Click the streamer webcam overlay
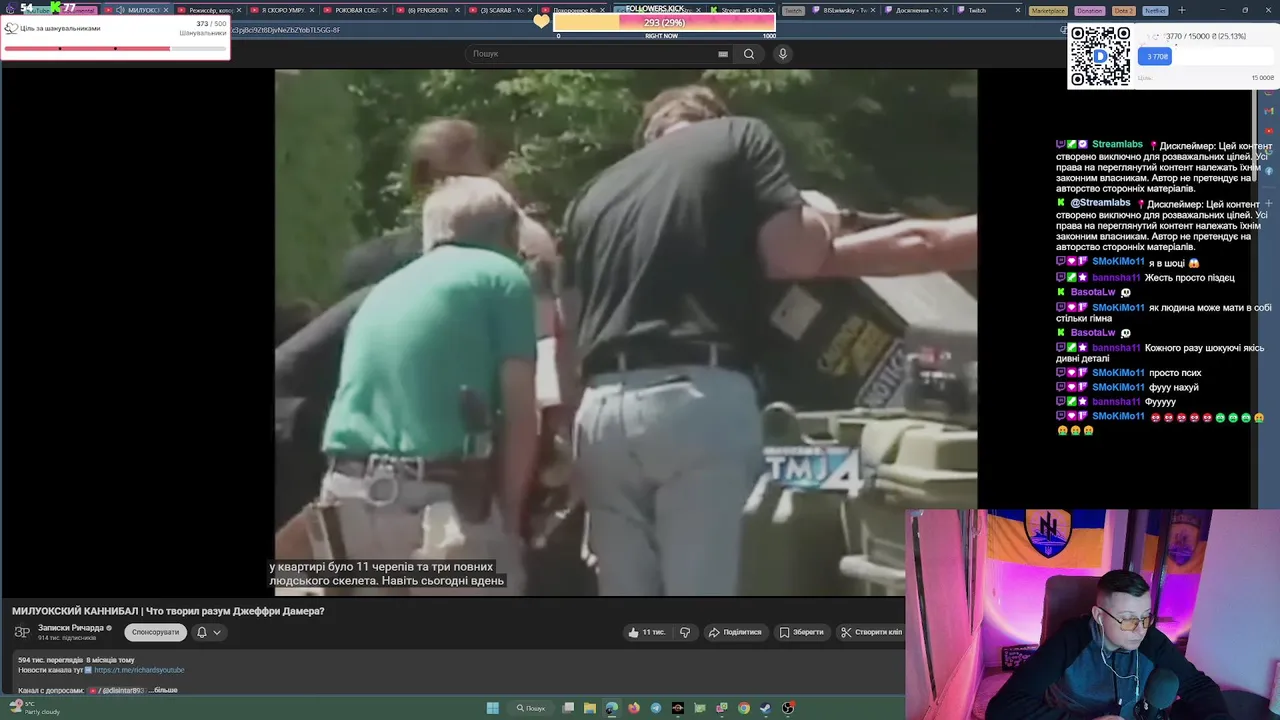1280x720 pixels. [x=1092, y=614]
